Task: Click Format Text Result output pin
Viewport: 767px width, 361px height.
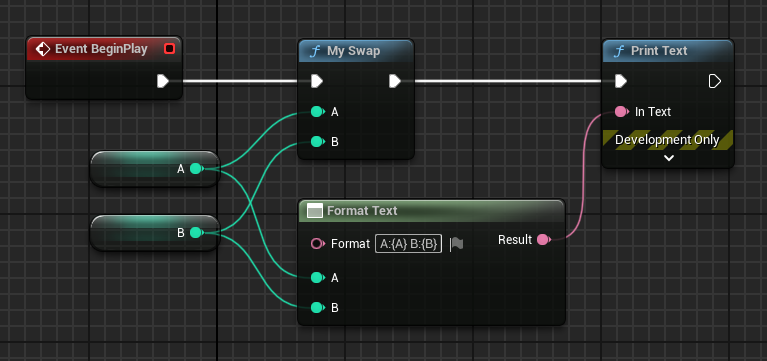Action: 543,240
